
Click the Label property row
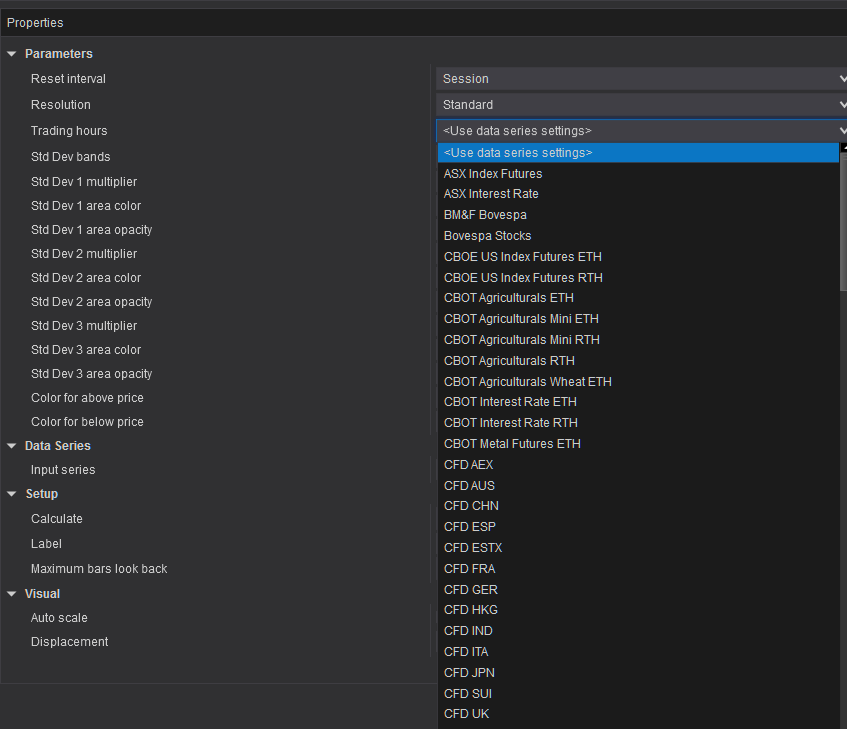[46, 544]
